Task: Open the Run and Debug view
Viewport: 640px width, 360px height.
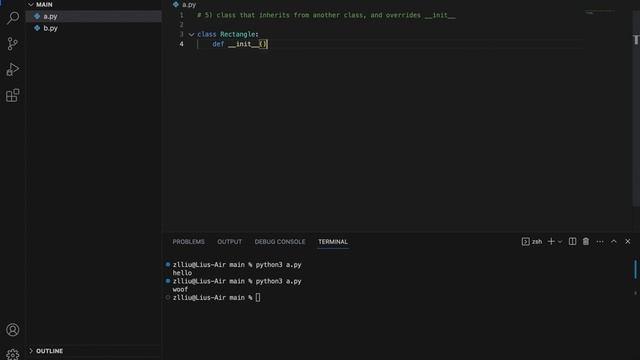Action: click(13, 69)
